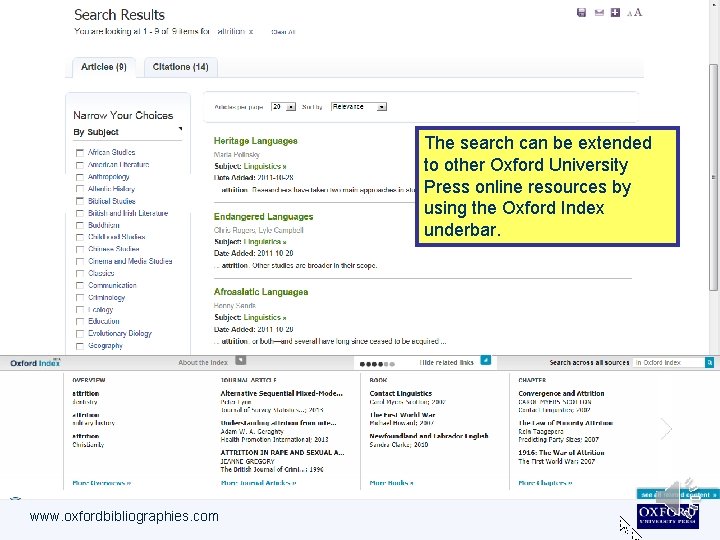Click the Oxford Index search magnifier button

[x=709, y=363]
